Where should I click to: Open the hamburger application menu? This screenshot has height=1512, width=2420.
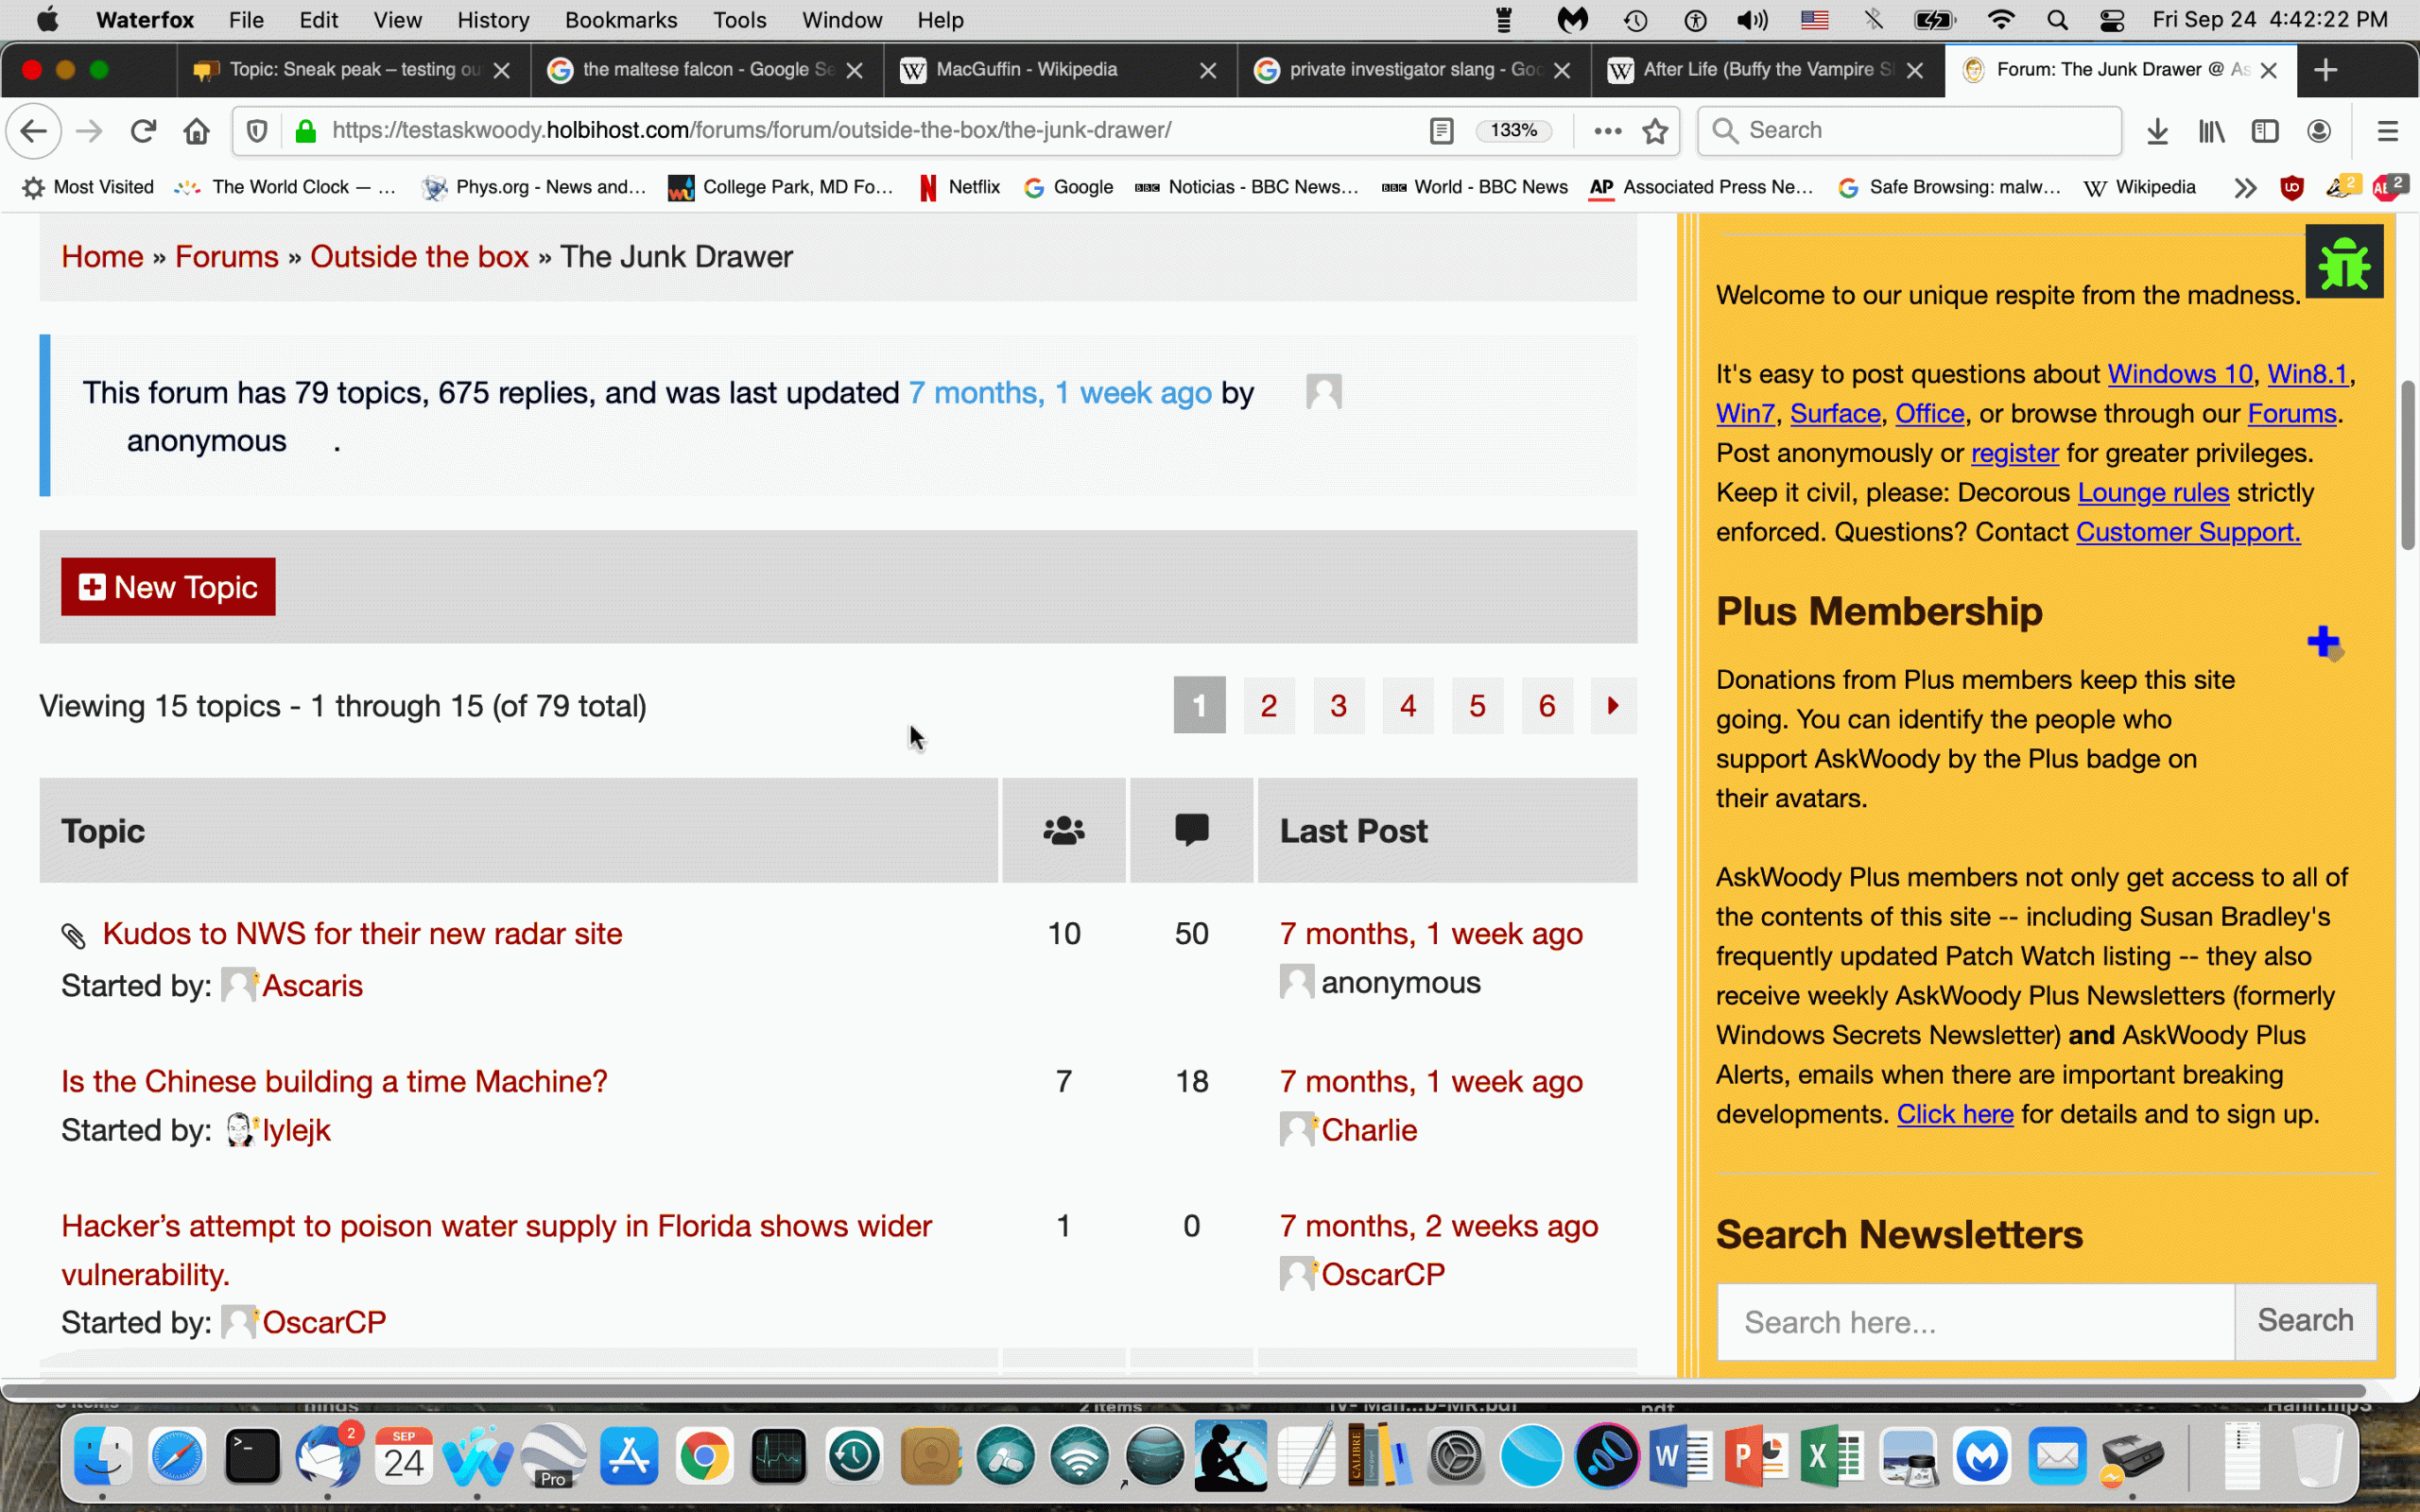tap(2388, 131)
